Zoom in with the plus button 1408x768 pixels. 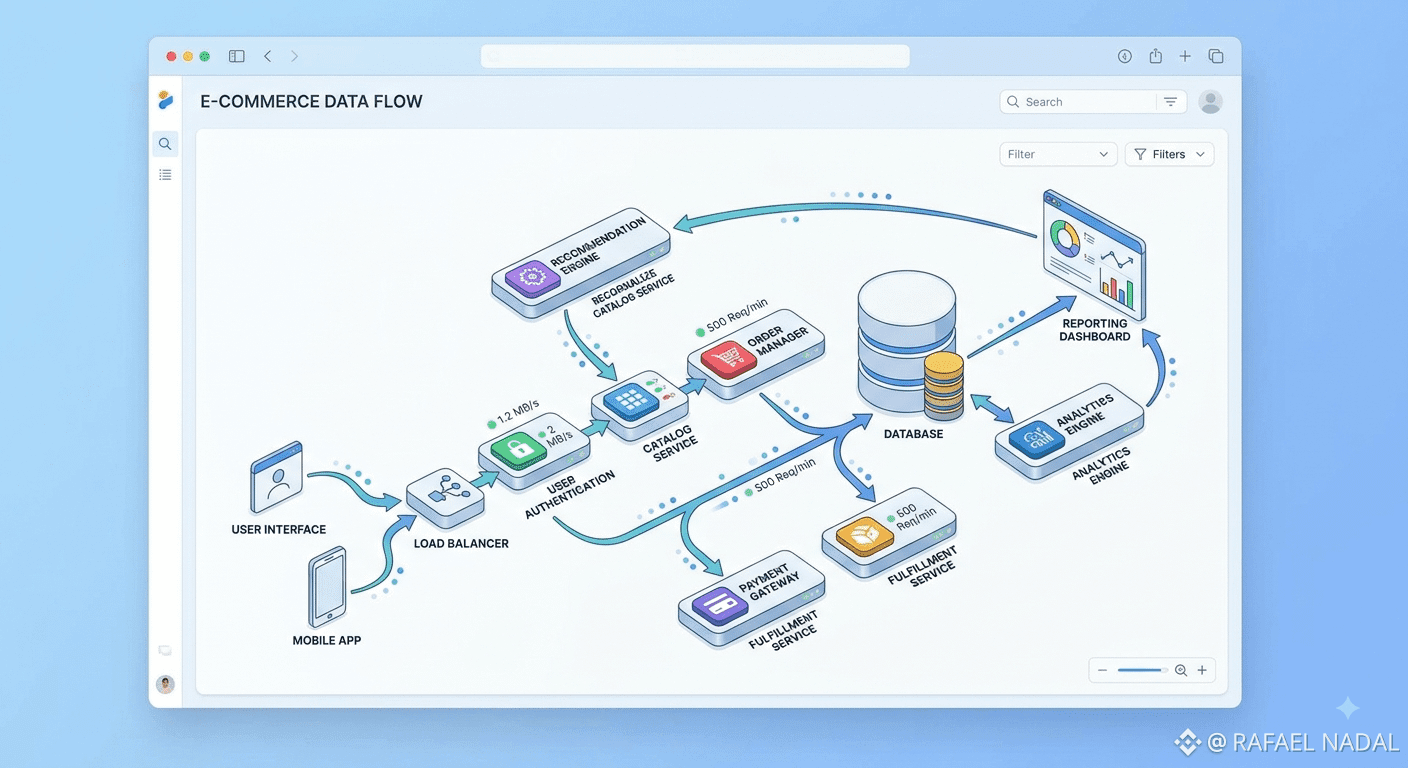[1202, 671]
